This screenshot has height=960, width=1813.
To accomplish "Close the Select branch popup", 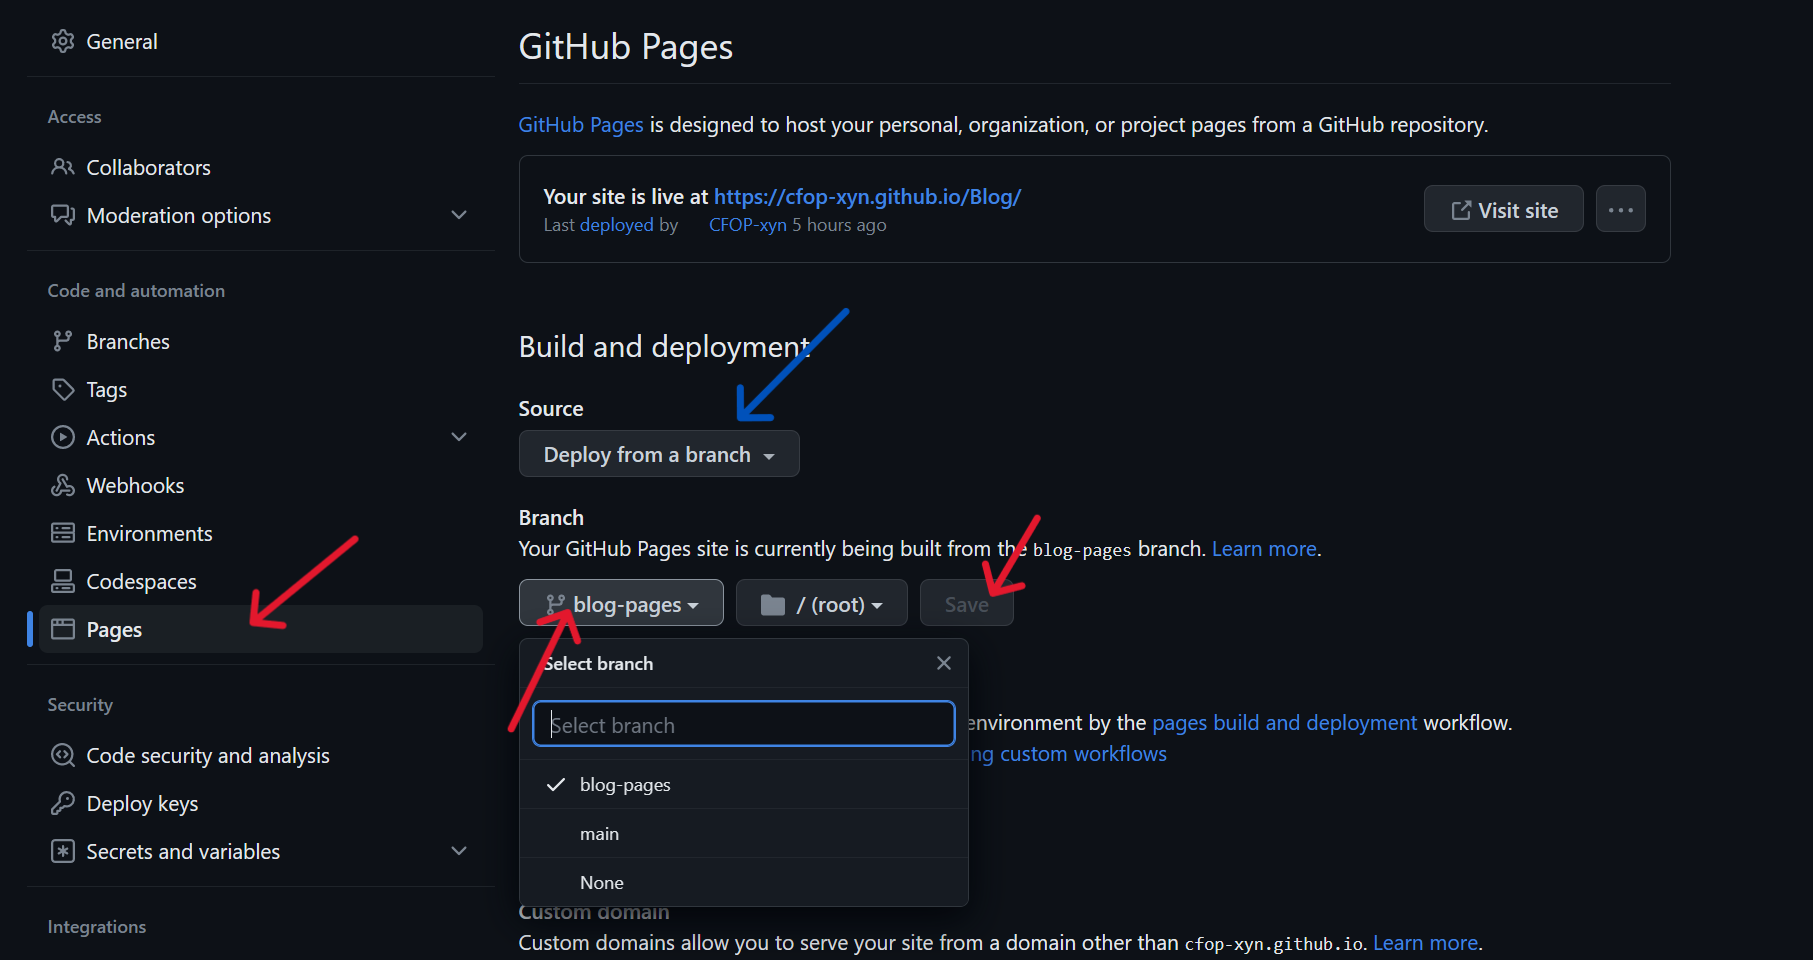I will pyautogui.click(x=944, y=663).
